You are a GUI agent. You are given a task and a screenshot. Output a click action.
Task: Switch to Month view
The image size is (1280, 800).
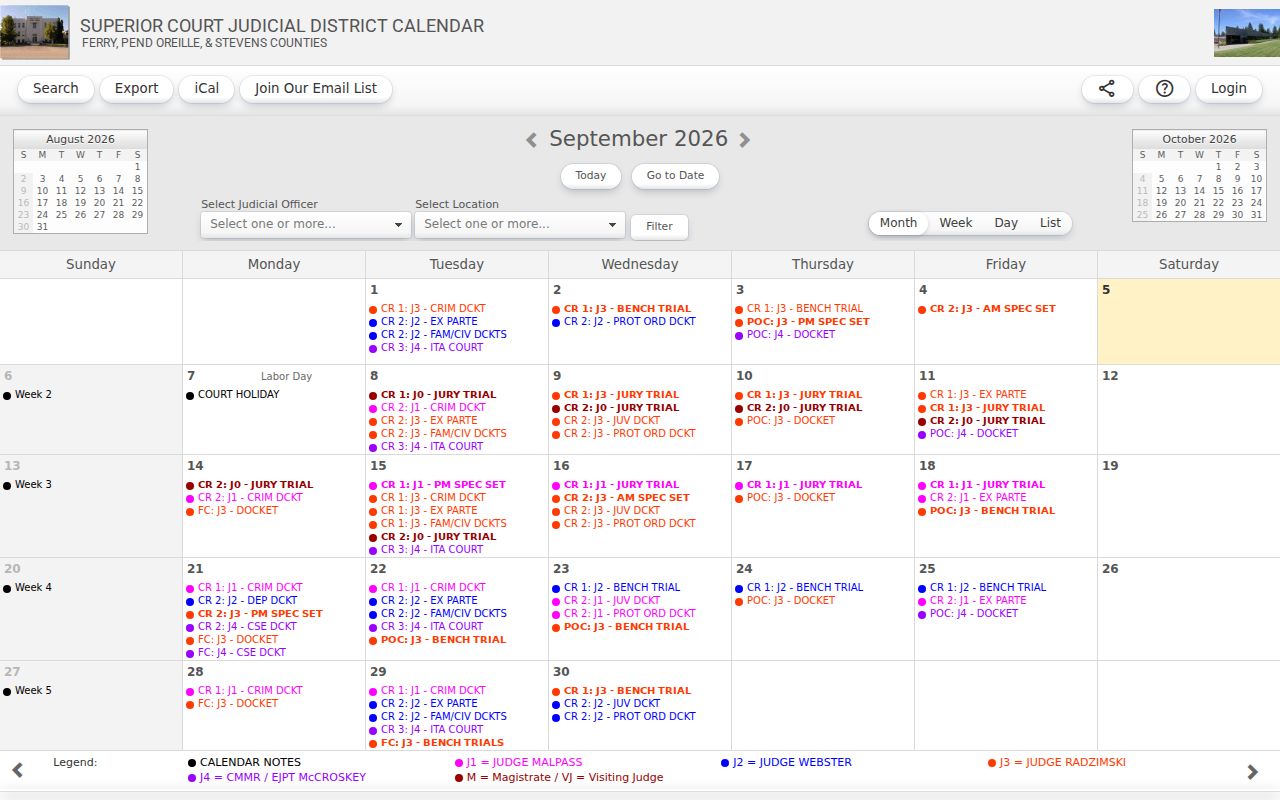click(x=898, y=223)
